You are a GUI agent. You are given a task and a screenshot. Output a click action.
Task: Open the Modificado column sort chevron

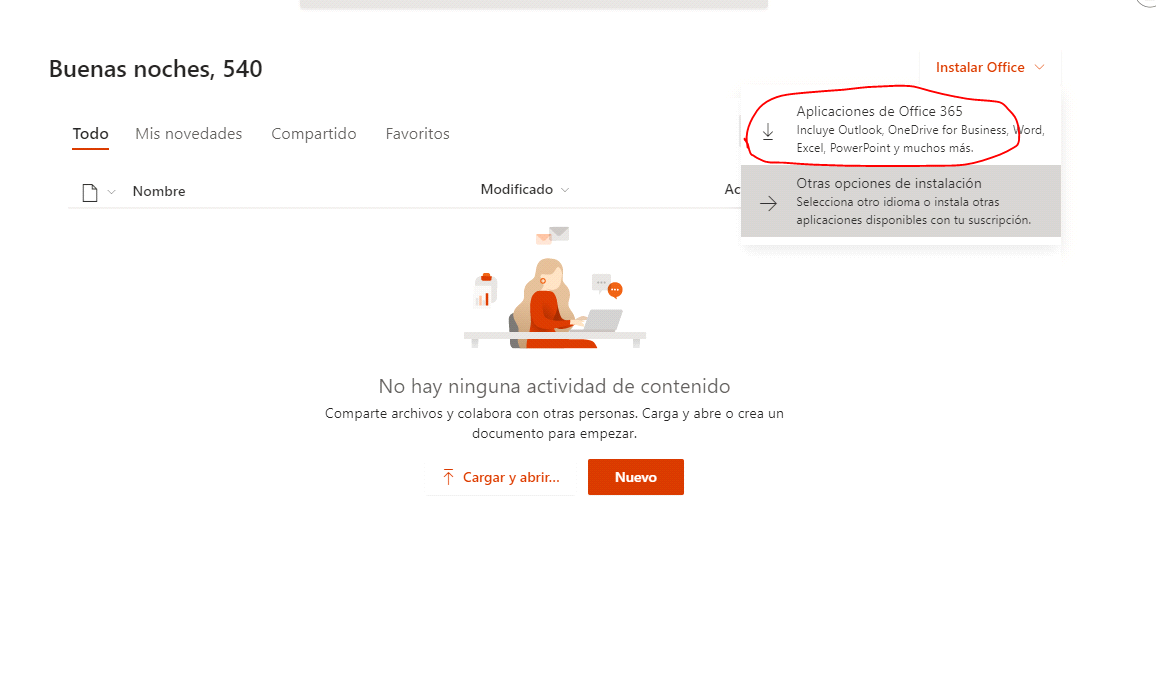(565, 190)
